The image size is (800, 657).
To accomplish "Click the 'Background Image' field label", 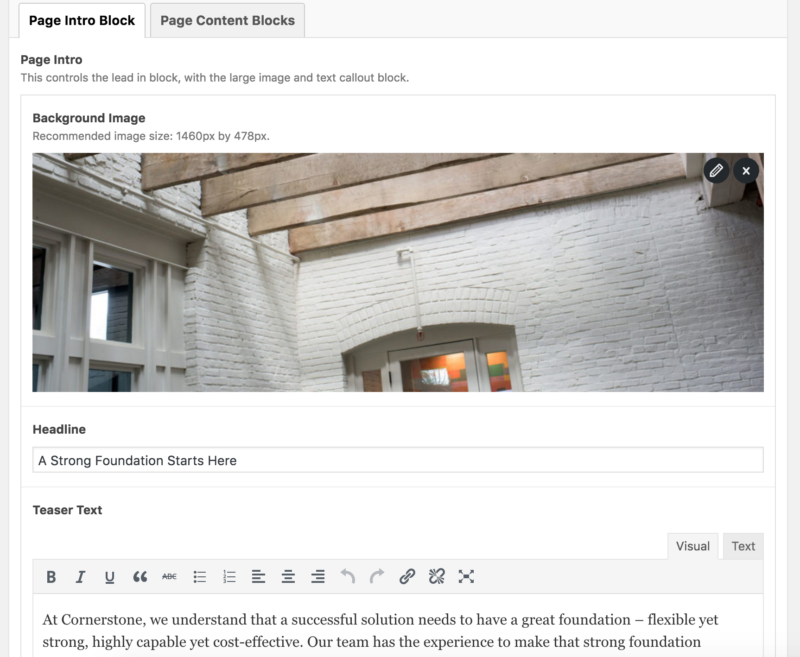I will [x=89, y=118].
